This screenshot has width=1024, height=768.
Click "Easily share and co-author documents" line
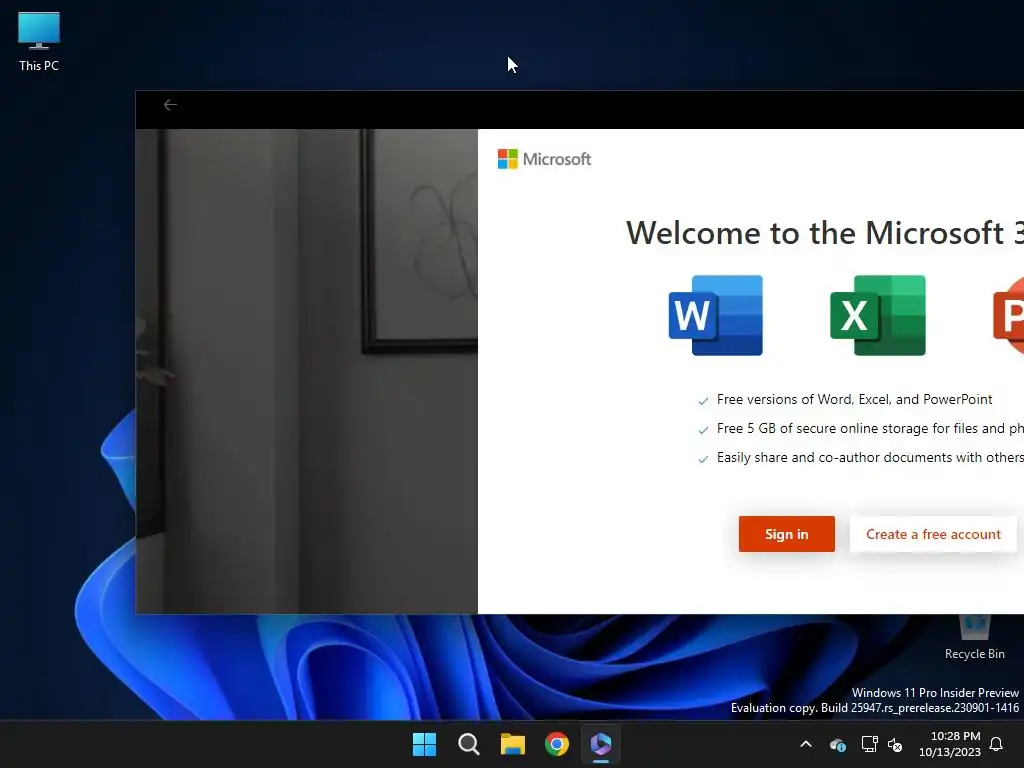point(870,457)
